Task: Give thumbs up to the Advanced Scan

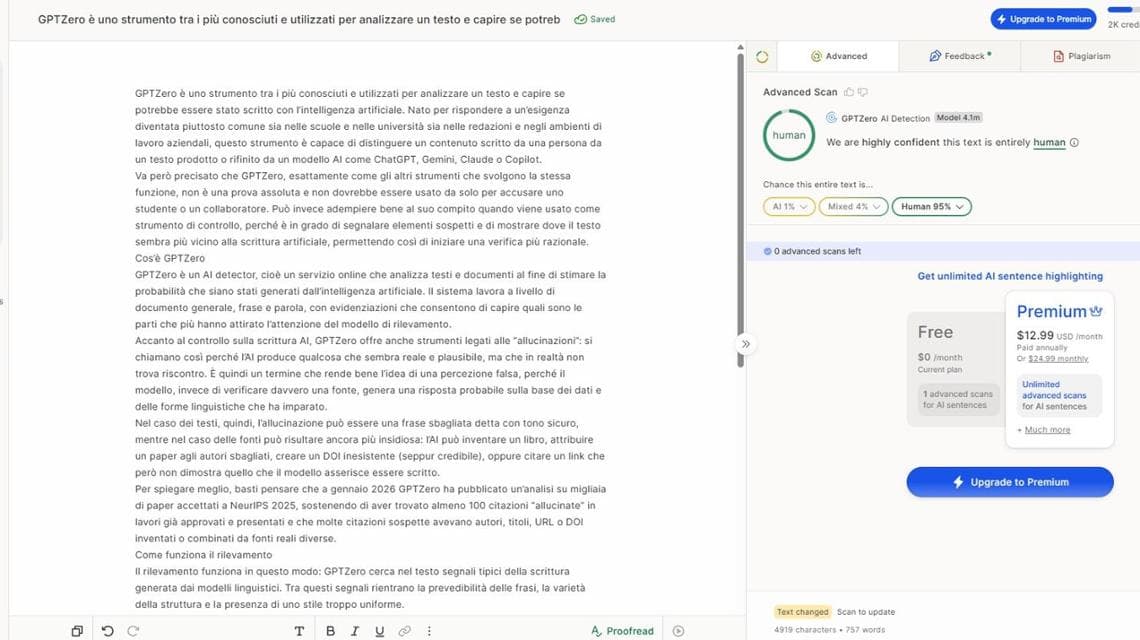Action: [848, 92]
